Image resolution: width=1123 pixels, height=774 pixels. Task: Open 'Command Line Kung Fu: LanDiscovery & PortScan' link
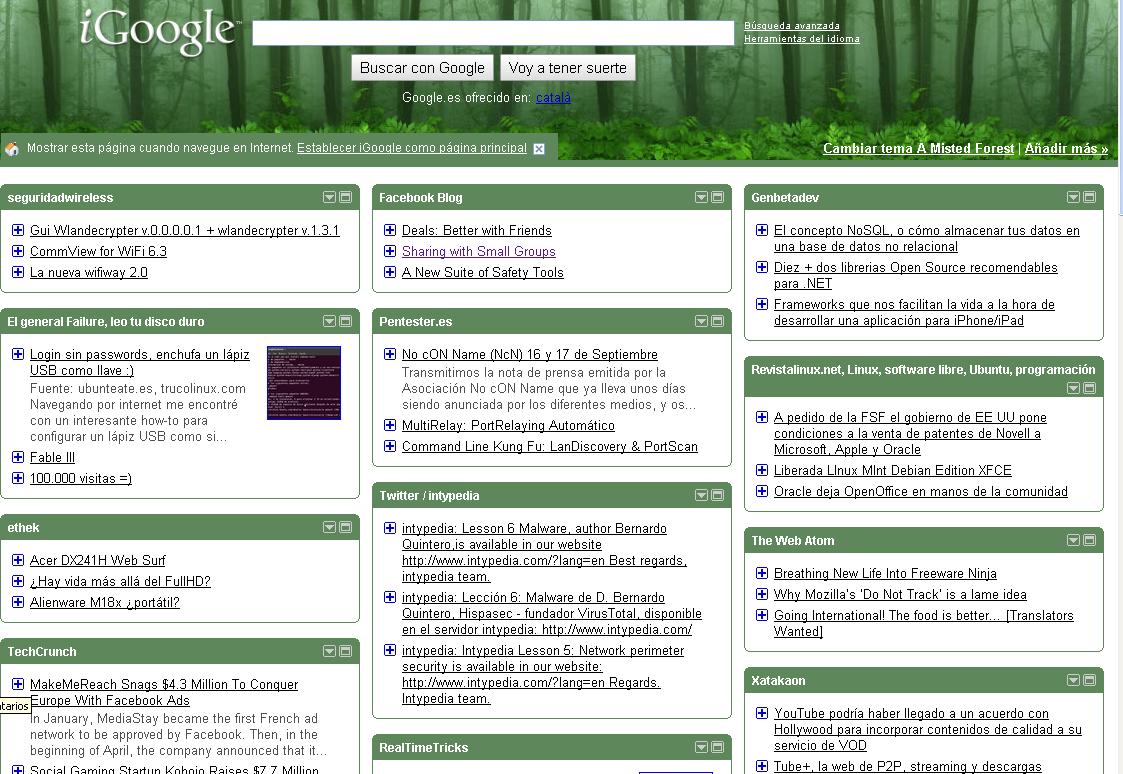coord(549,446)
